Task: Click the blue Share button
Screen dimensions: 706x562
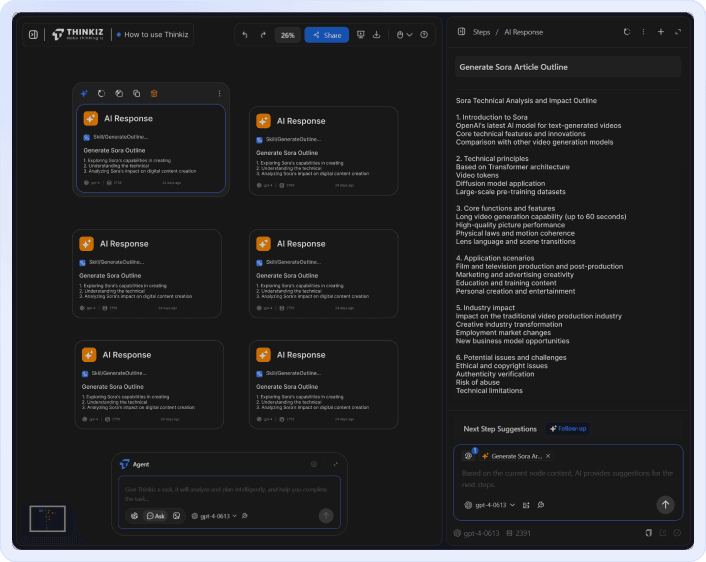Action: pos(327,35)
